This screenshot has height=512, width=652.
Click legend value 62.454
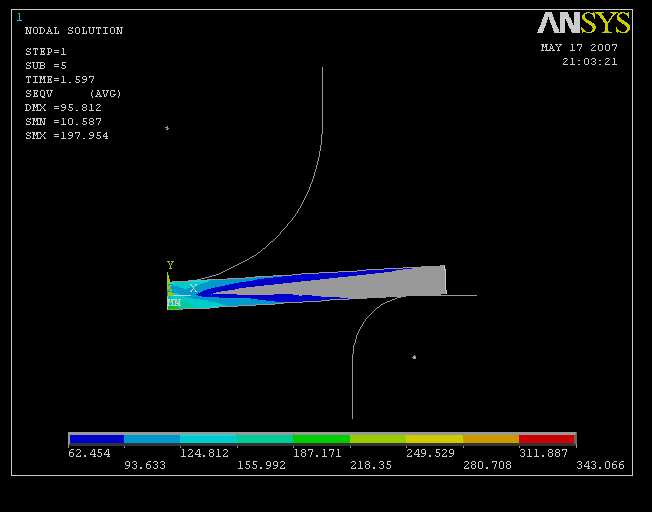89,453
